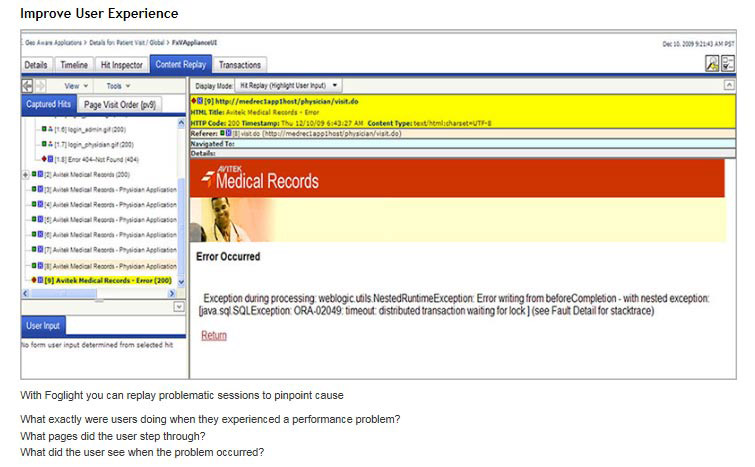Click the Return link under the error message
The width and height of the screenshot is (755, 467).
pos(214,335)
